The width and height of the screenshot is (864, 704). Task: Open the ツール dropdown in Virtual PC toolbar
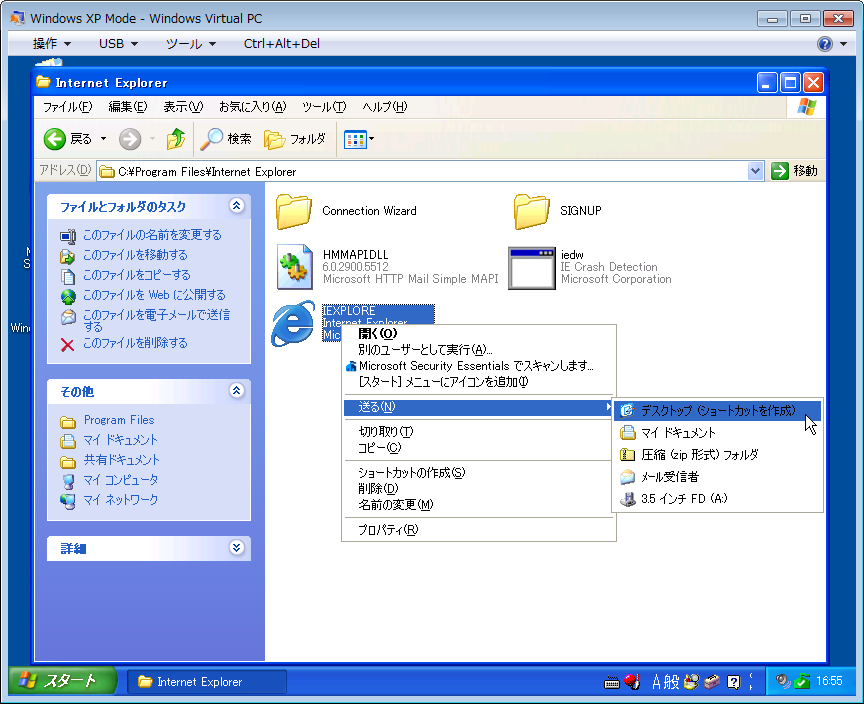coord(191,44)
